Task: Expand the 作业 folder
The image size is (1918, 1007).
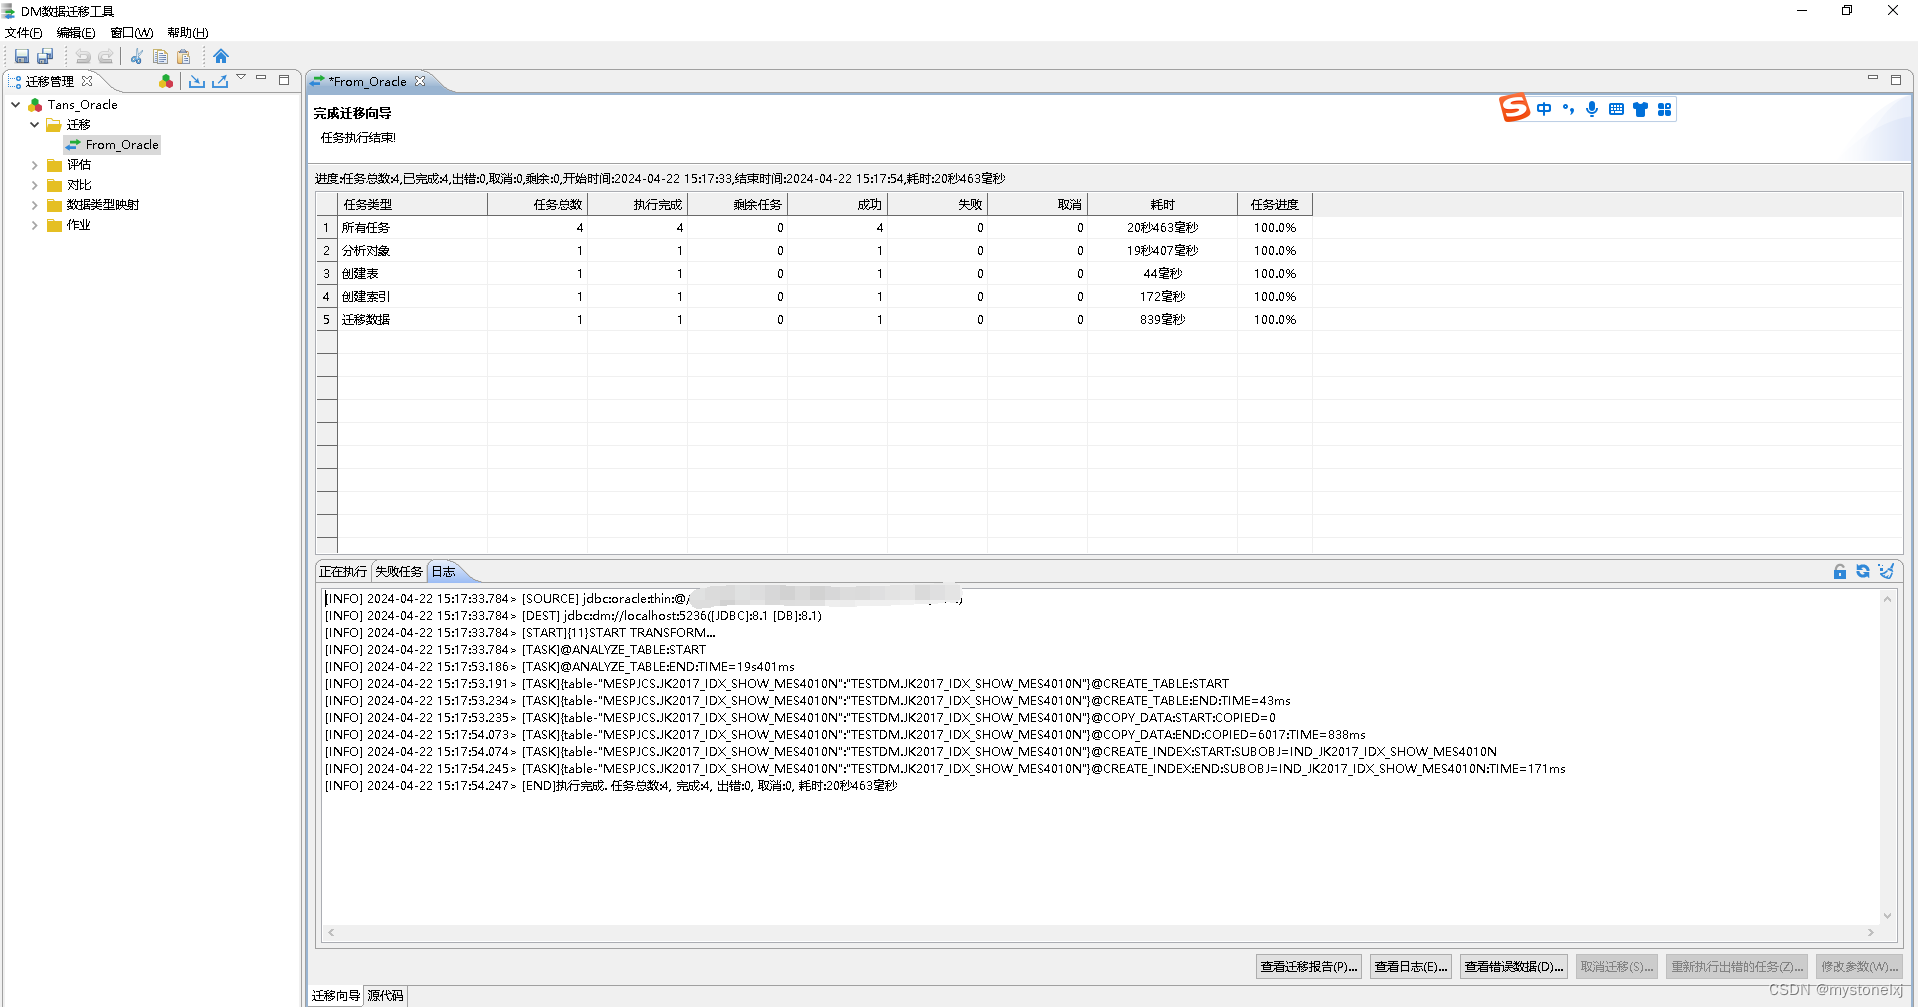Action: coord(35,225)
